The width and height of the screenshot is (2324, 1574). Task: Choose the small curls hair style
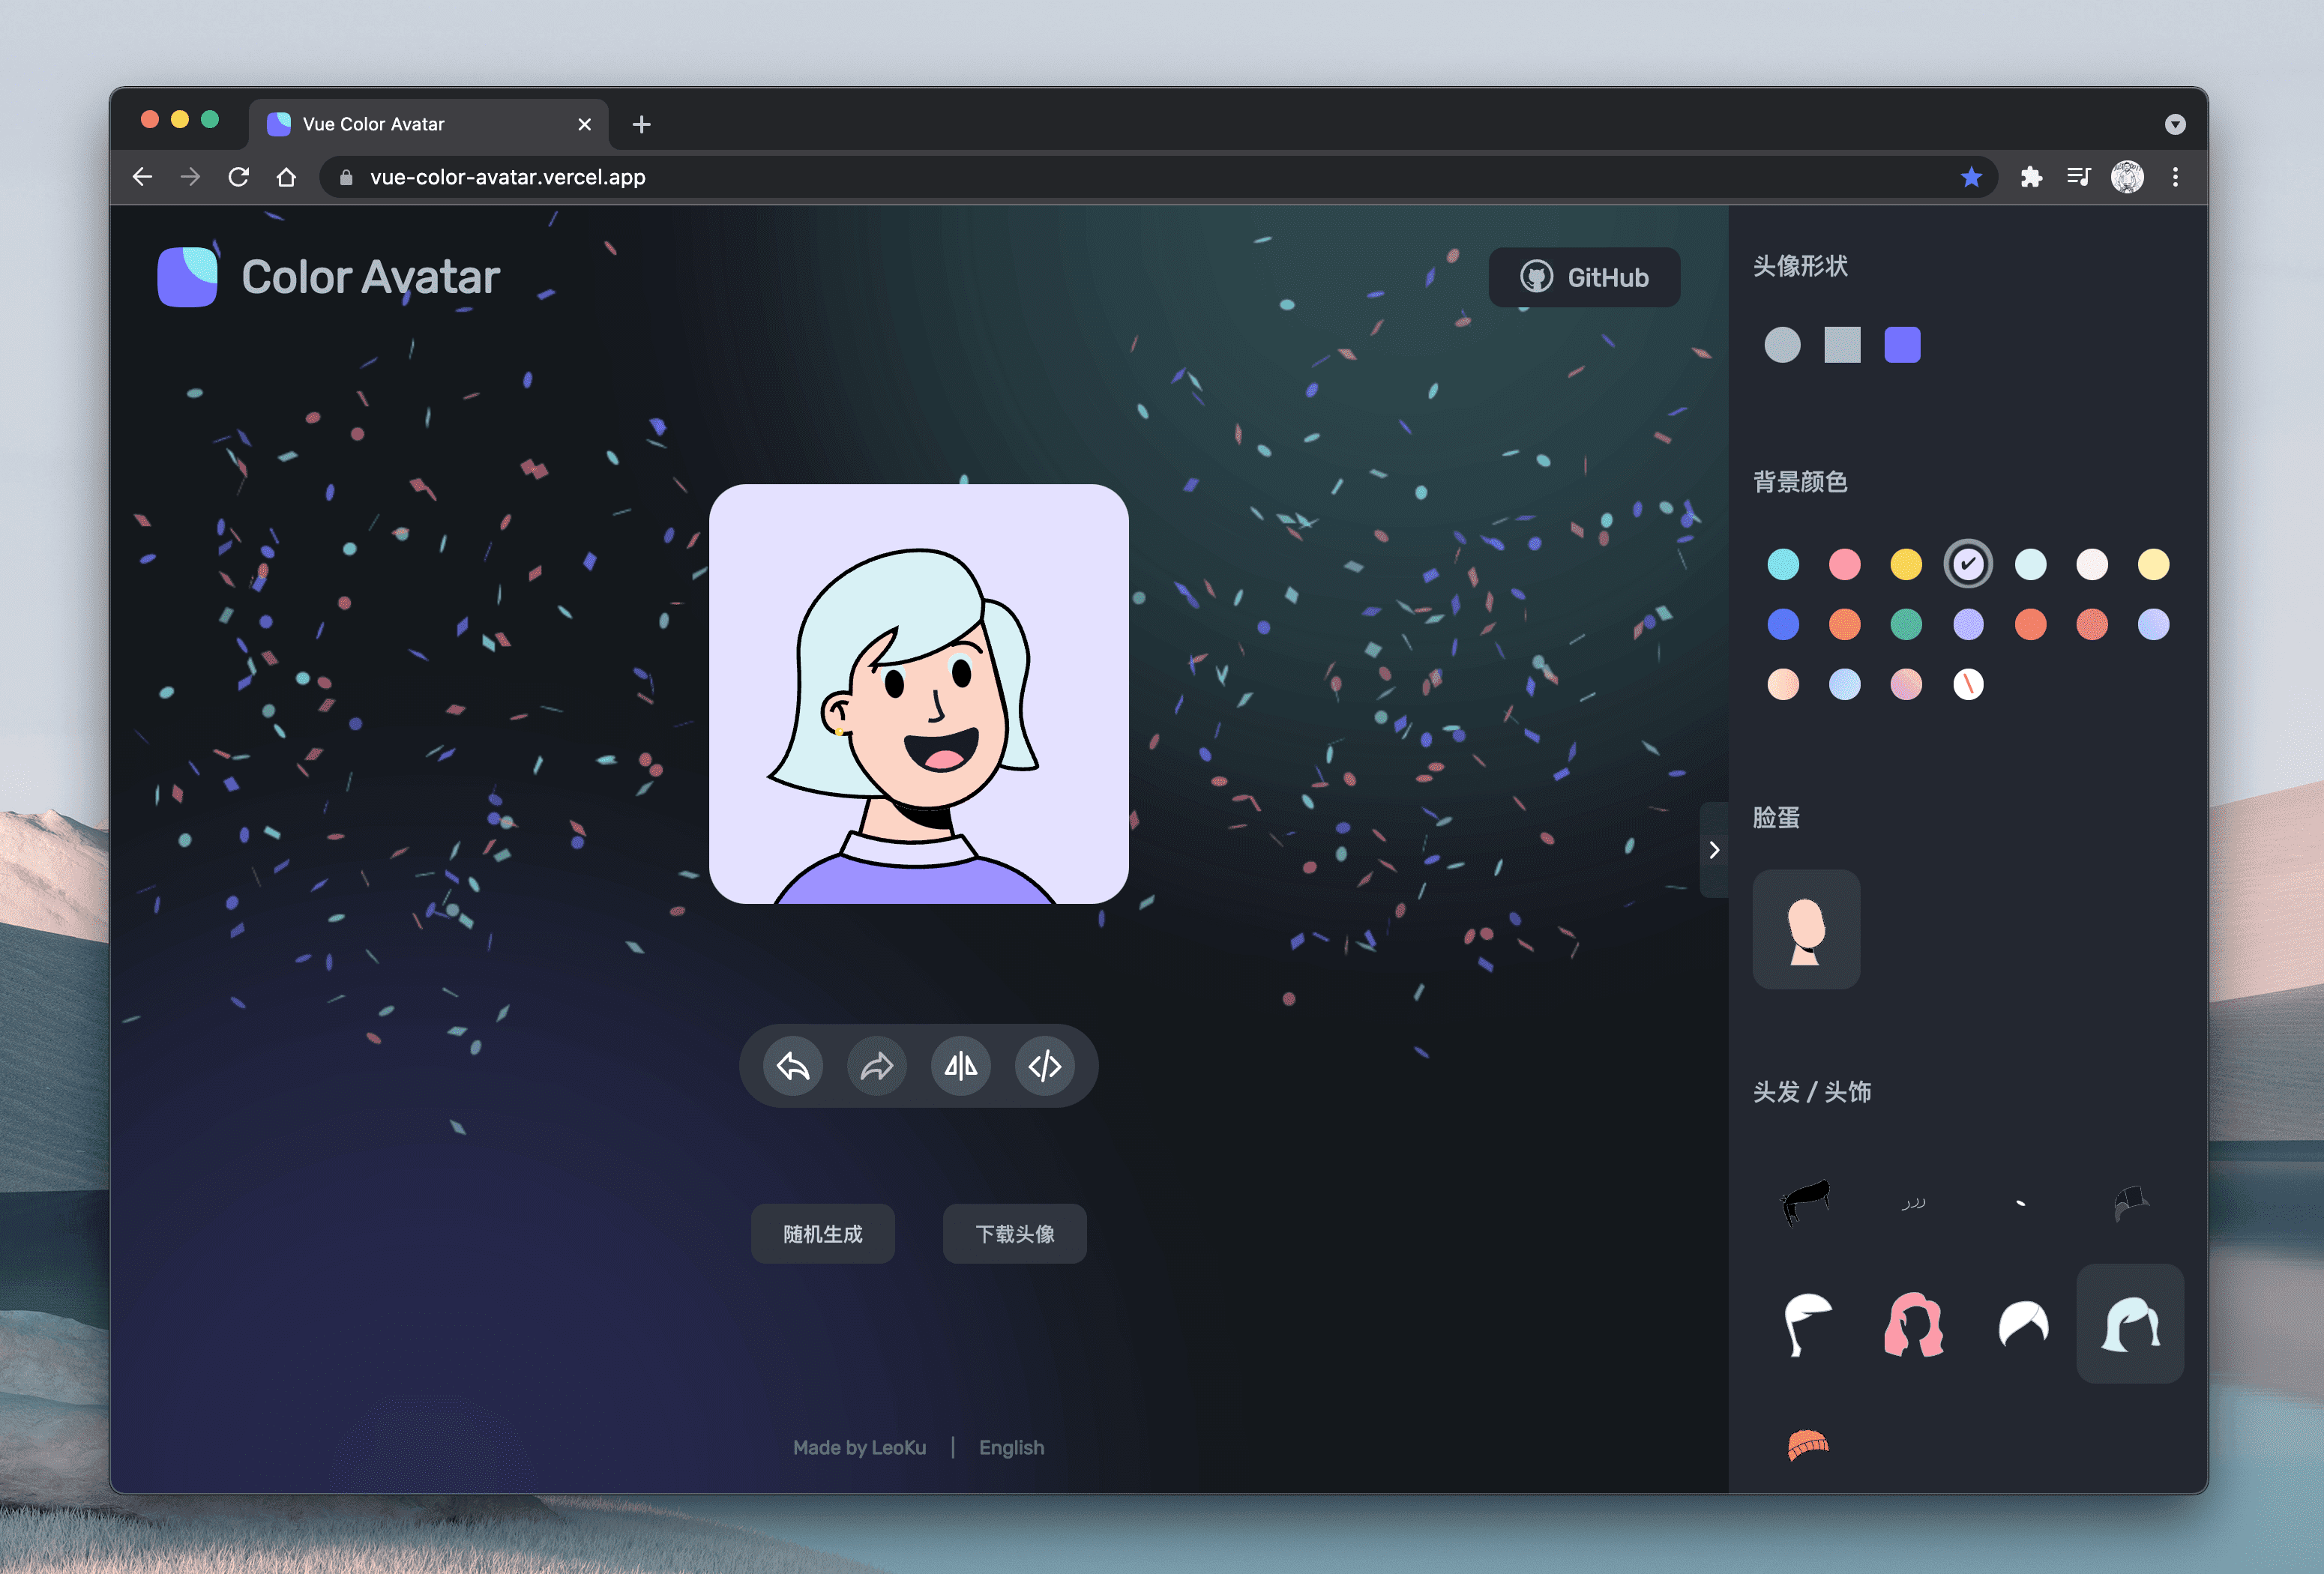point(1914,1203)
